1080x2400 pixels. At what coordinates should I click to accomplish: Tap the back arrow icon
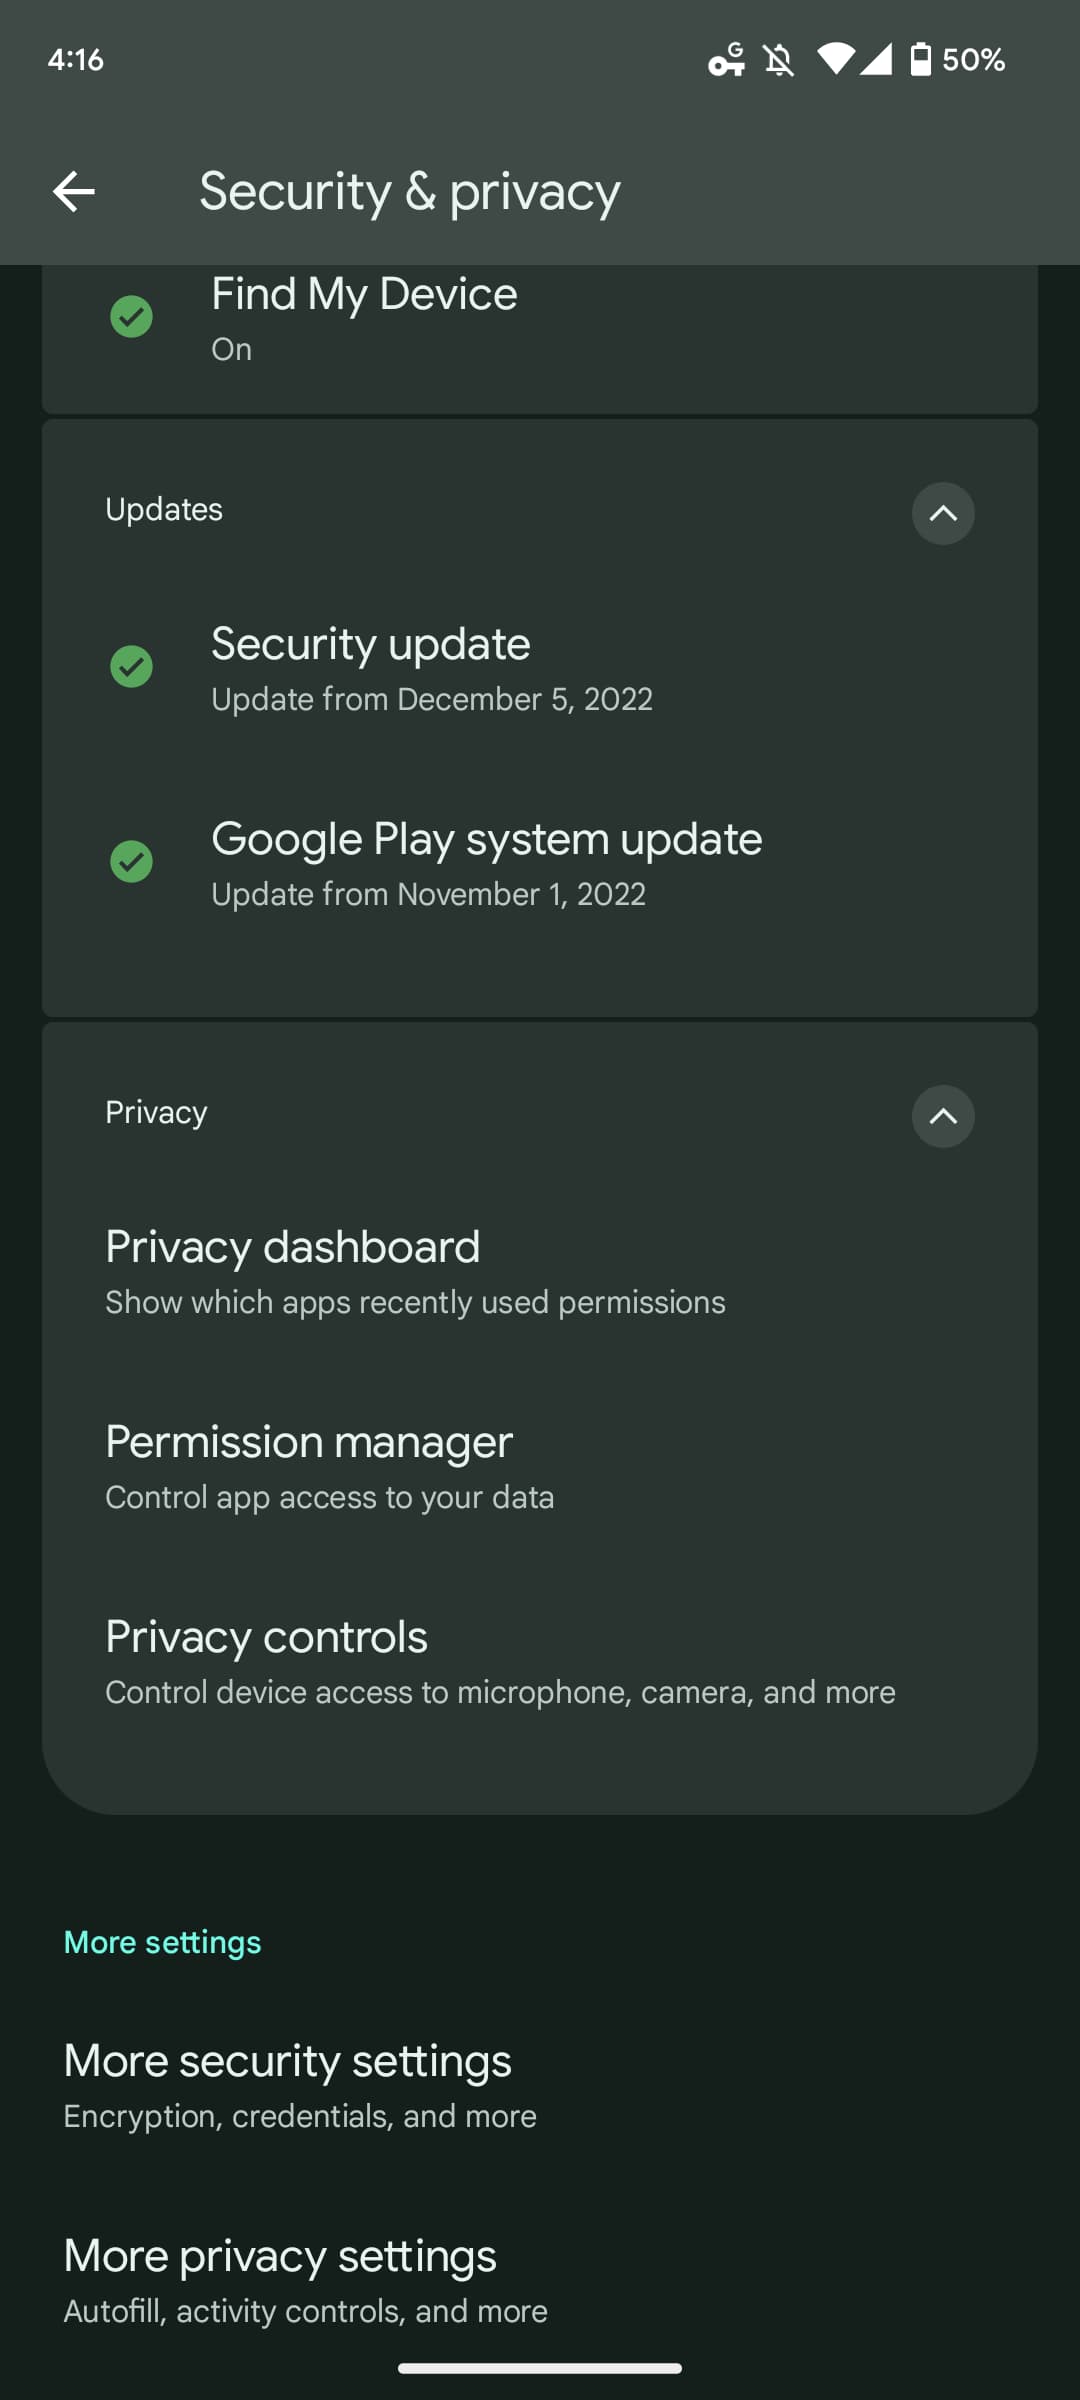tap(74, 191)
